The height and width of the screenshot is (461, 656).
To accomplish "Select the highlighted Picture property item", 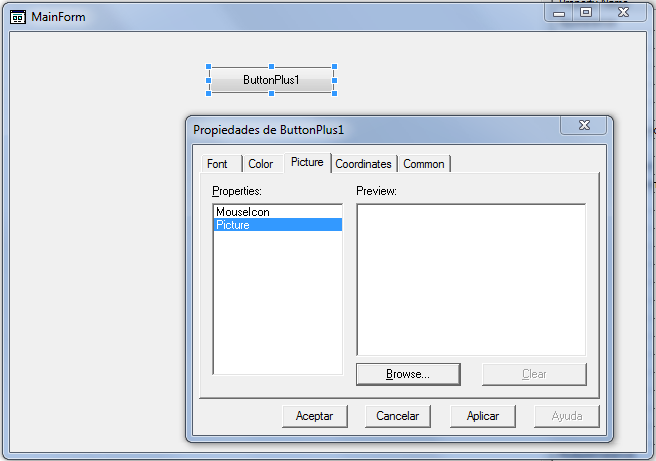I will 277,225.
